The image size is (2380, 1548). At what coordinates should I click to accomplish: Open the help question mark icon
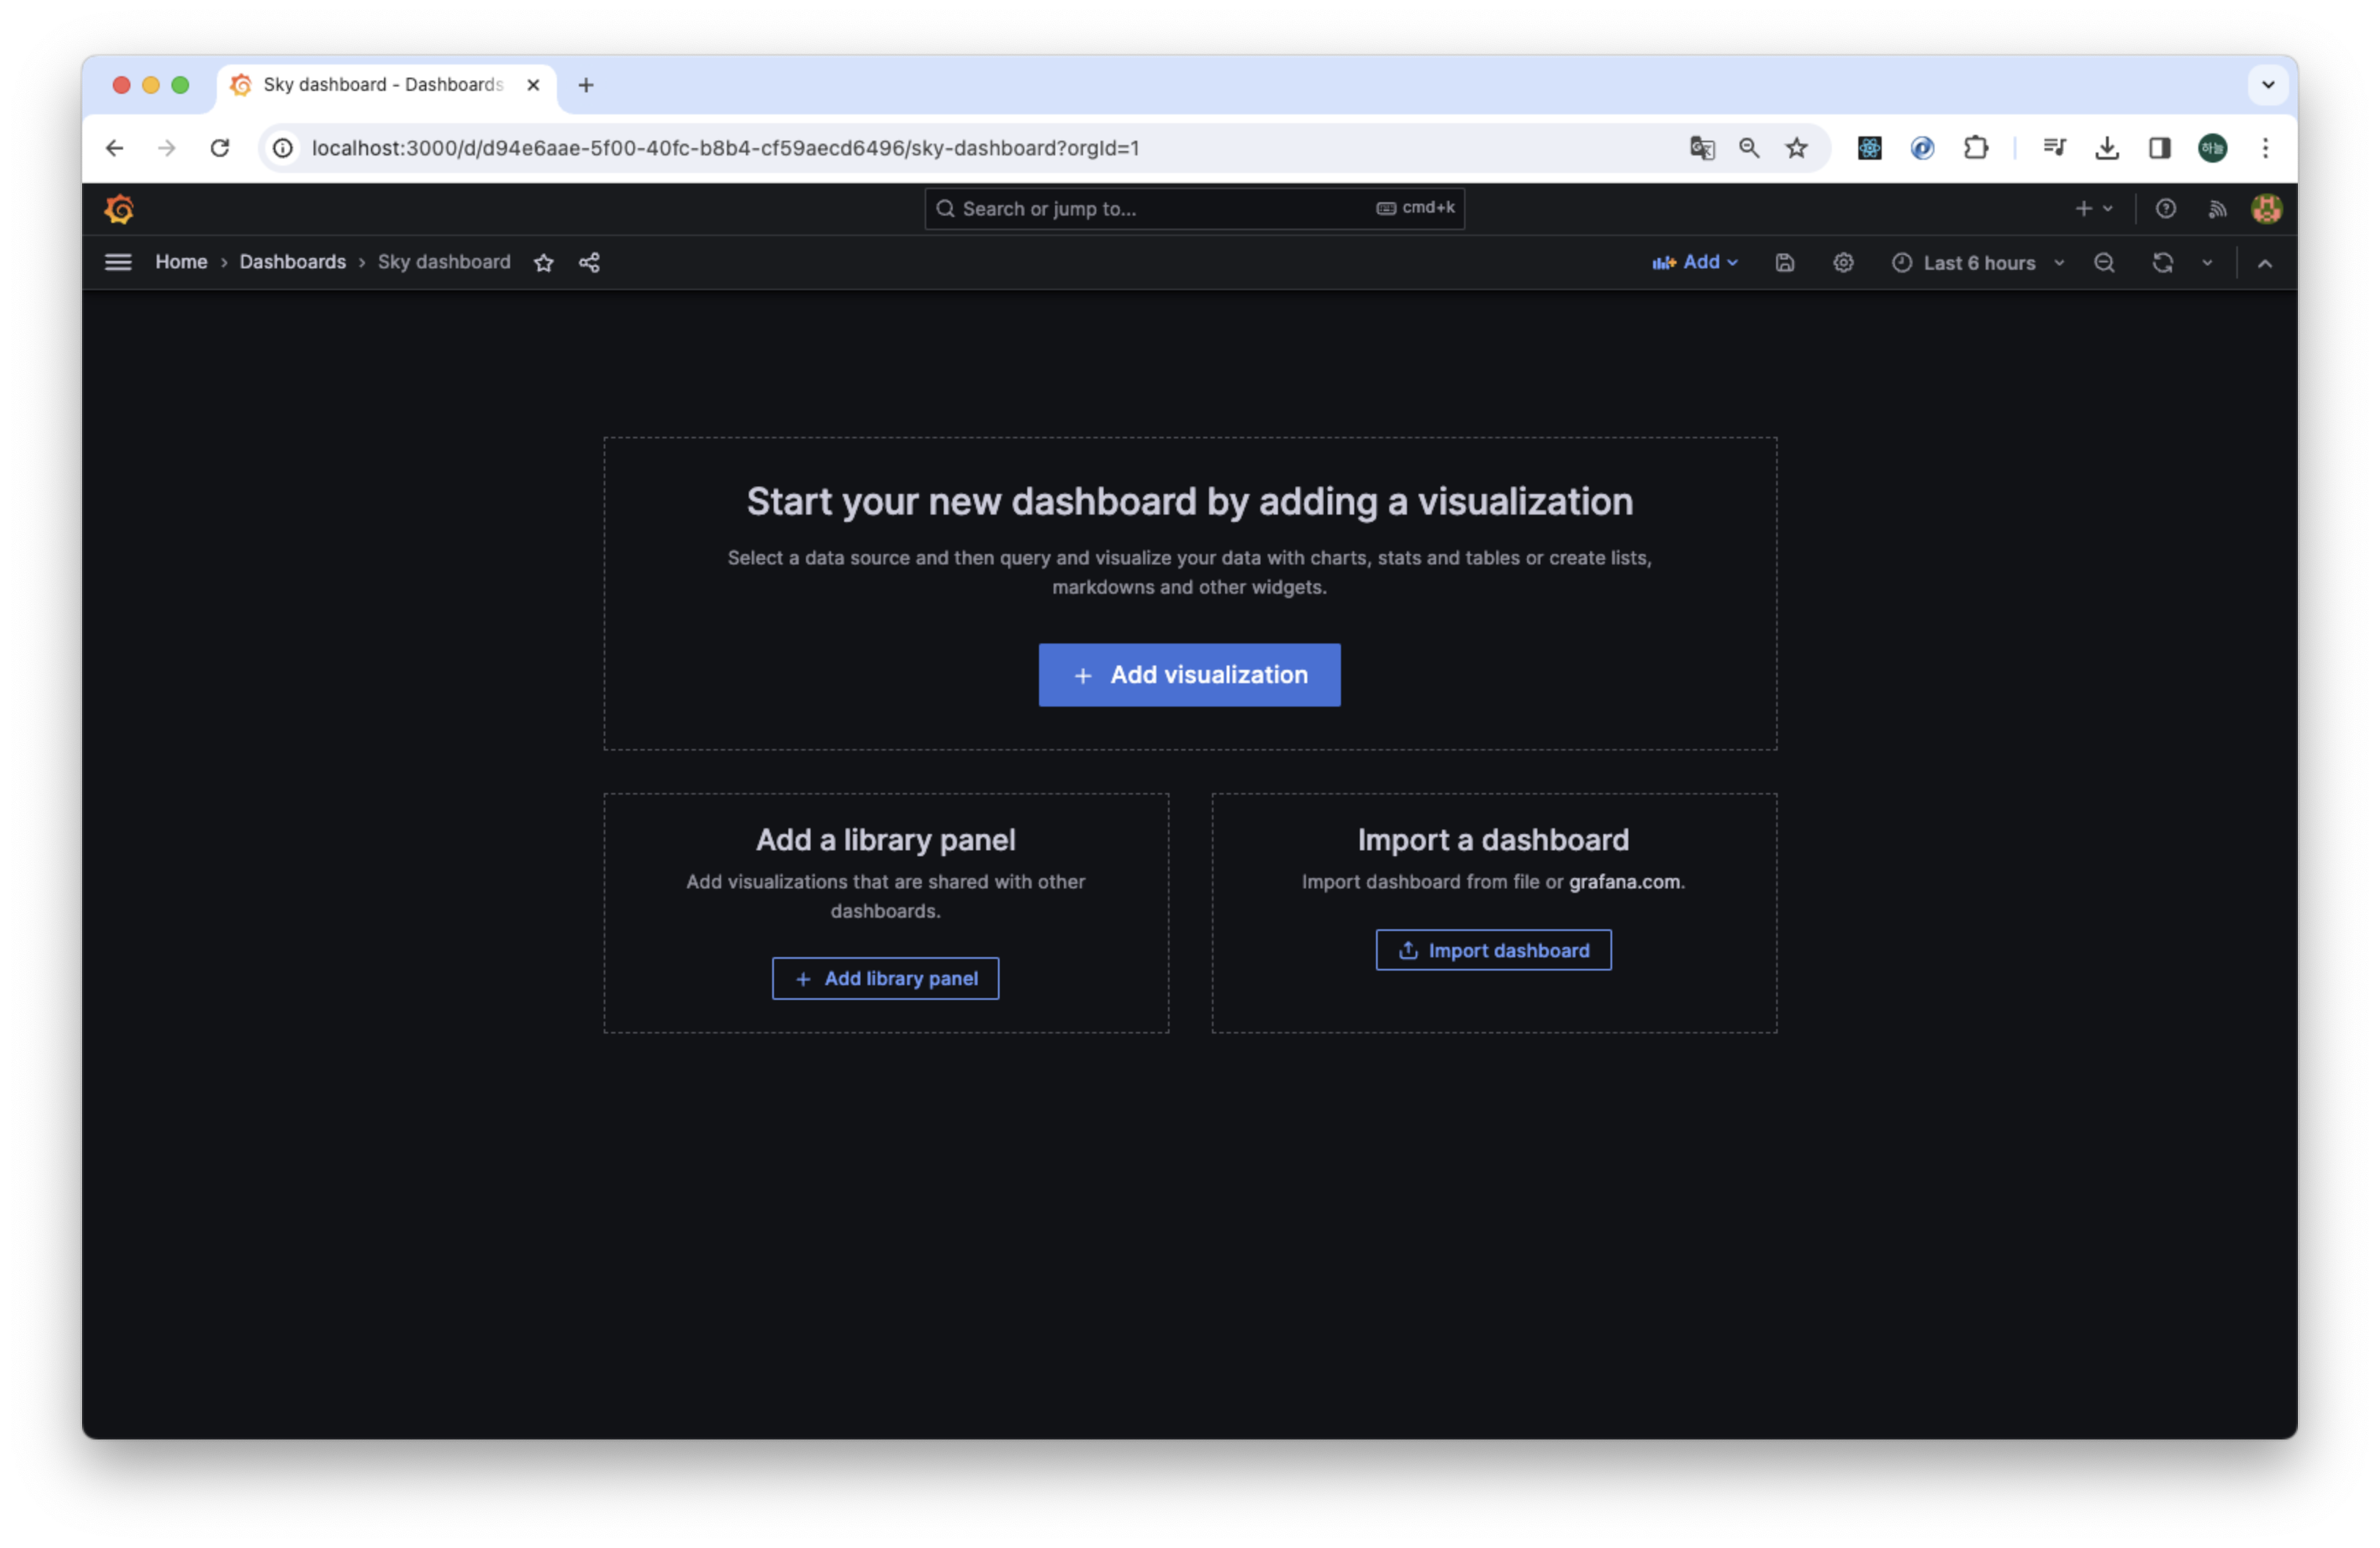(2165, 209)
